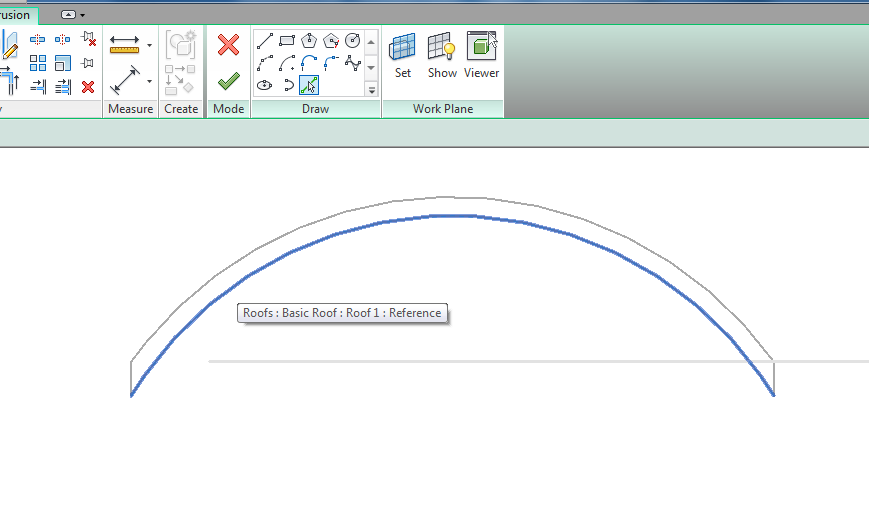Screen dimensions: 869x509
Task: Choose the Ellipse draw tool
Action: click(x=265, y=85)
